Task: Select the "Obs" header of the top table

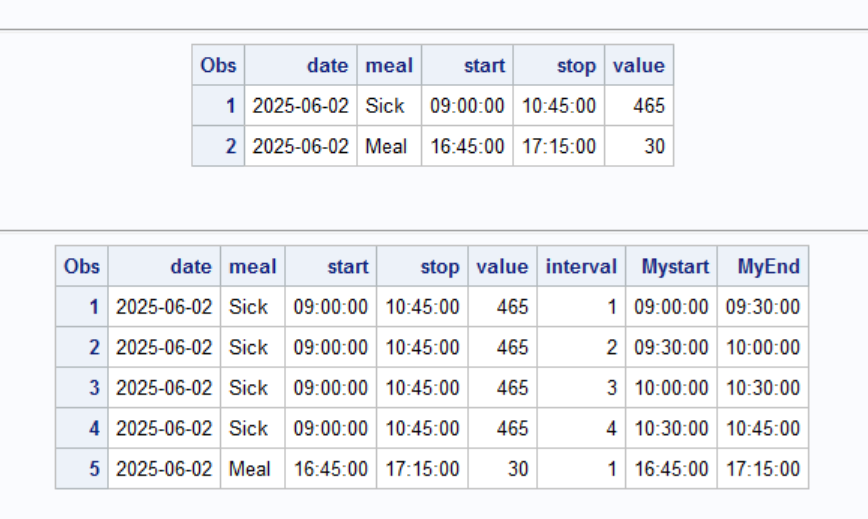Action: (x=218, y=66)
